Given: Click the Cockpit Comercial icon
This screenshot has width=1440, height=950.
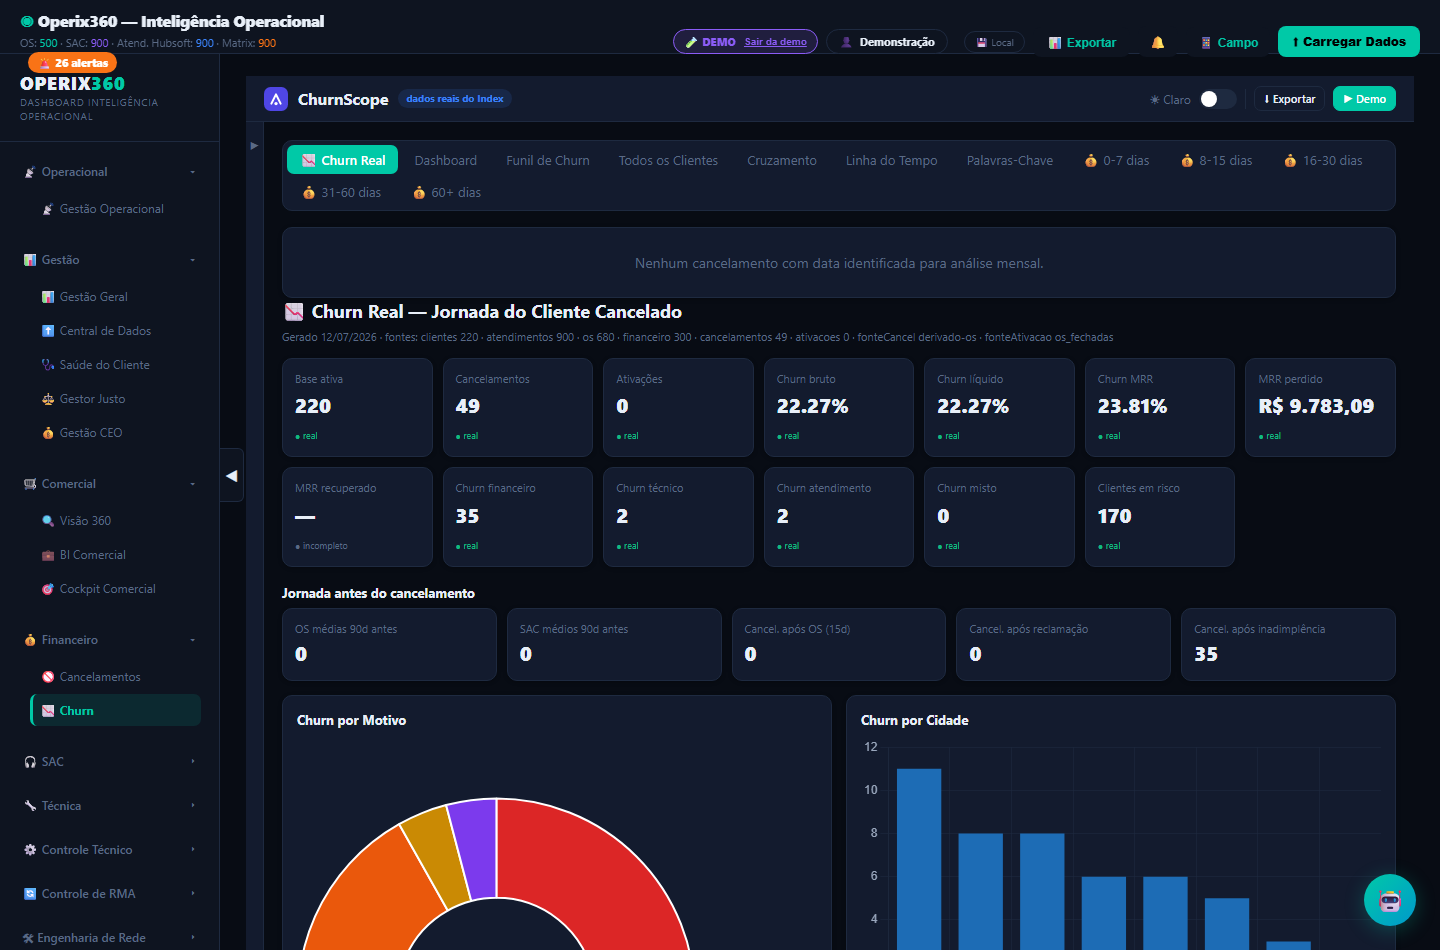Looking at the screenshot, I should pyautogui.click(x=48, y=589).
